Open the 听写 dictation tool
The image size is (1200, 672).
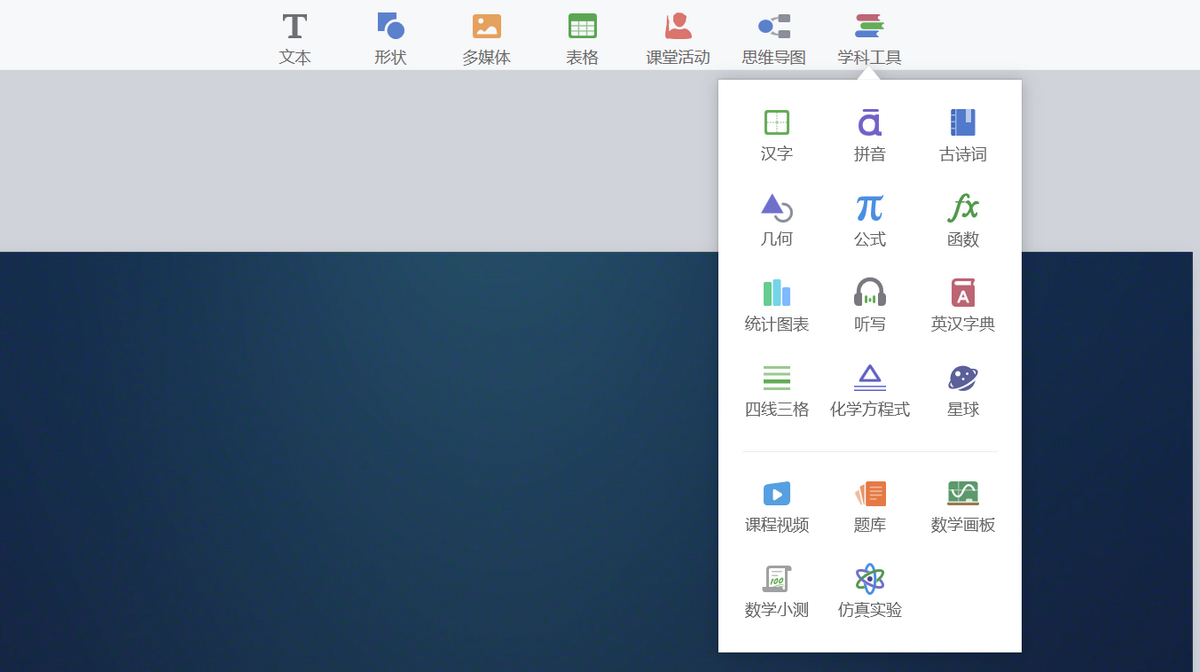coord(870,306)
